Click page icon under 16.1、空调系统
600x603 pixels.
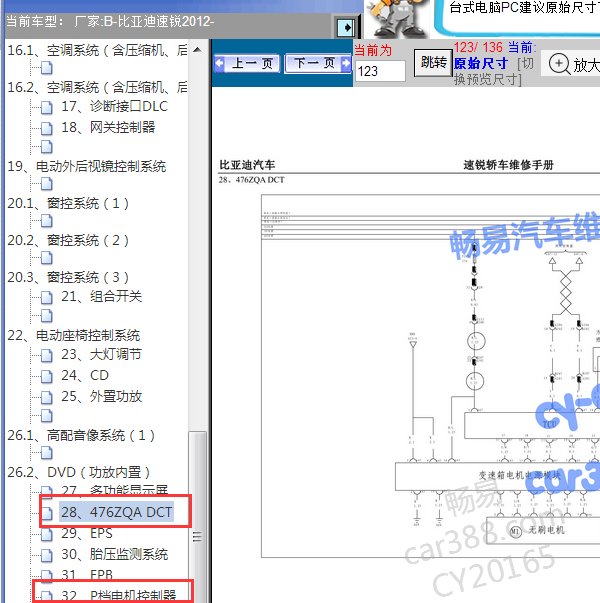[x=47, y=68]
